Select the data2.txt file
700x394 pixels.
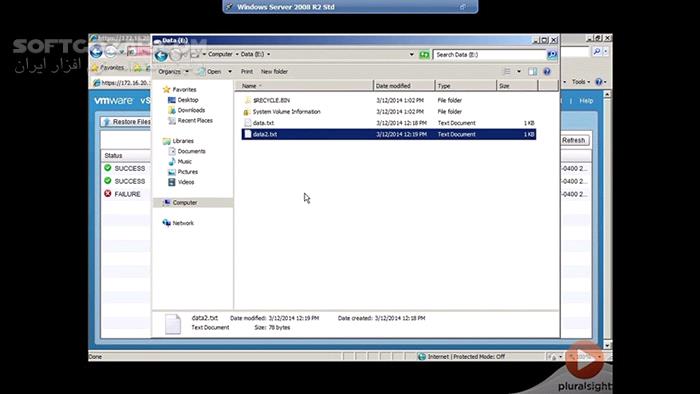[x=388, y=134]
